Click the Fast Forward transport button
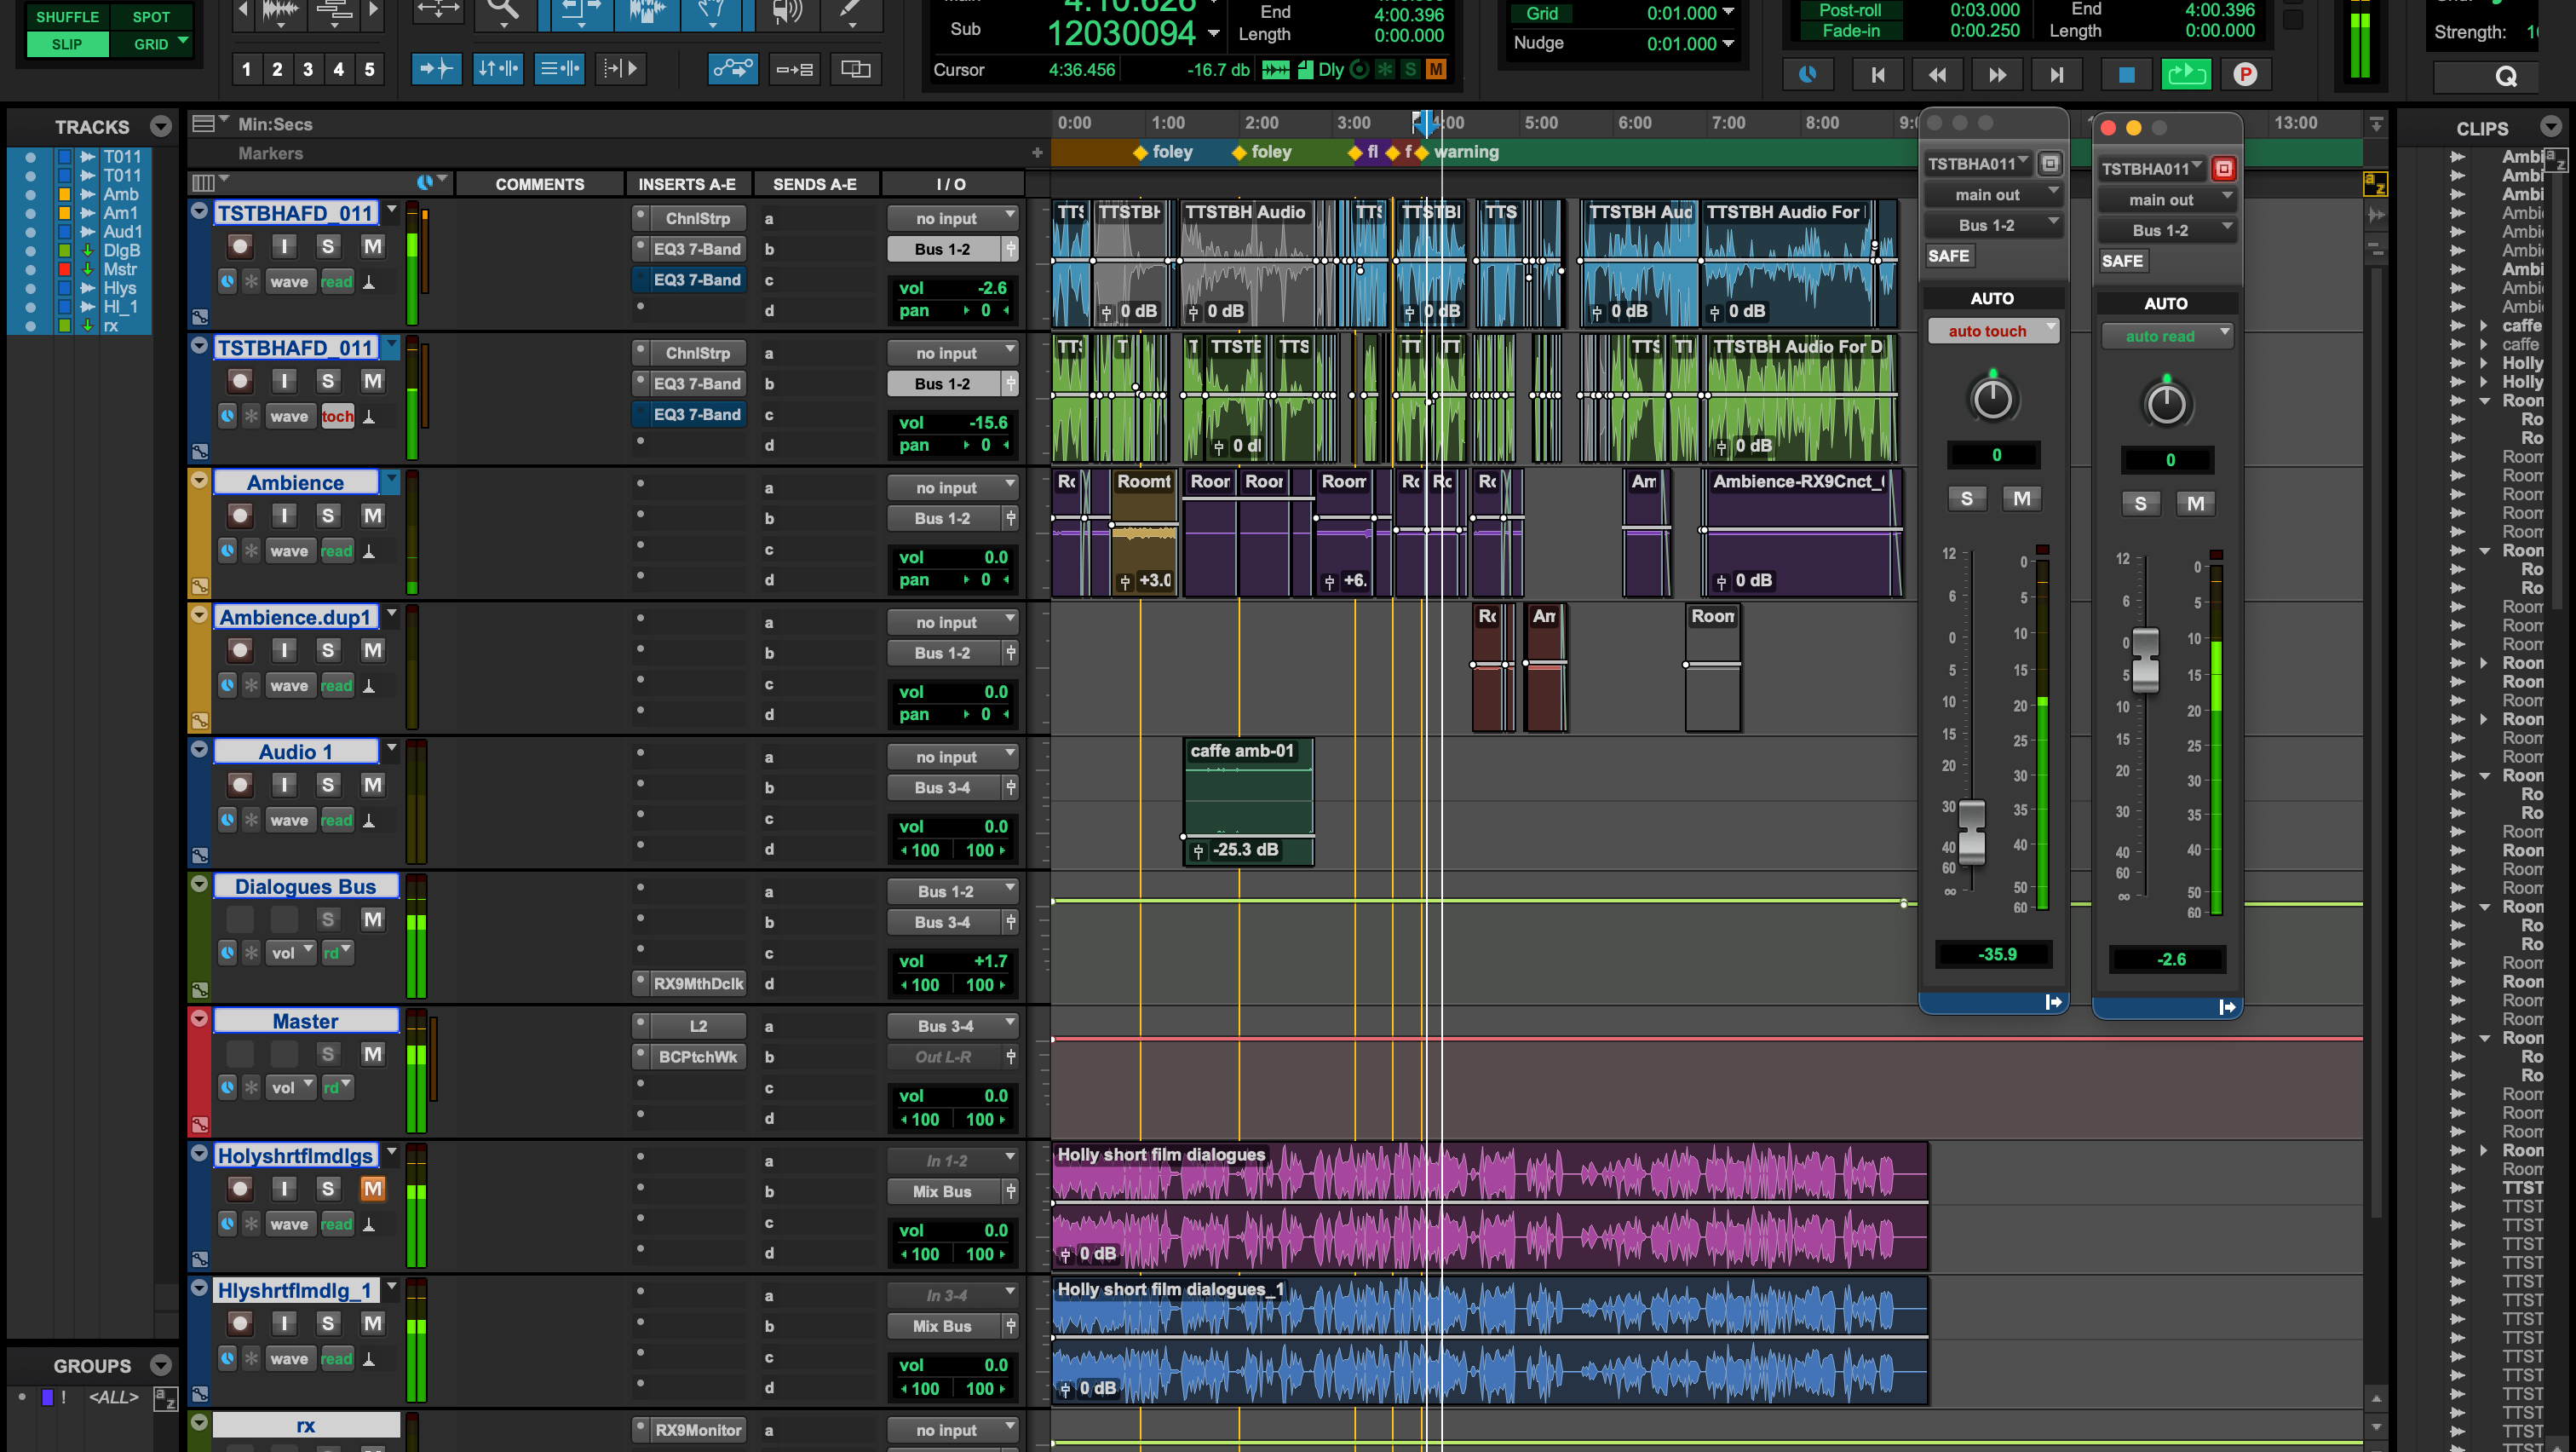 (x=1997, y=75)
